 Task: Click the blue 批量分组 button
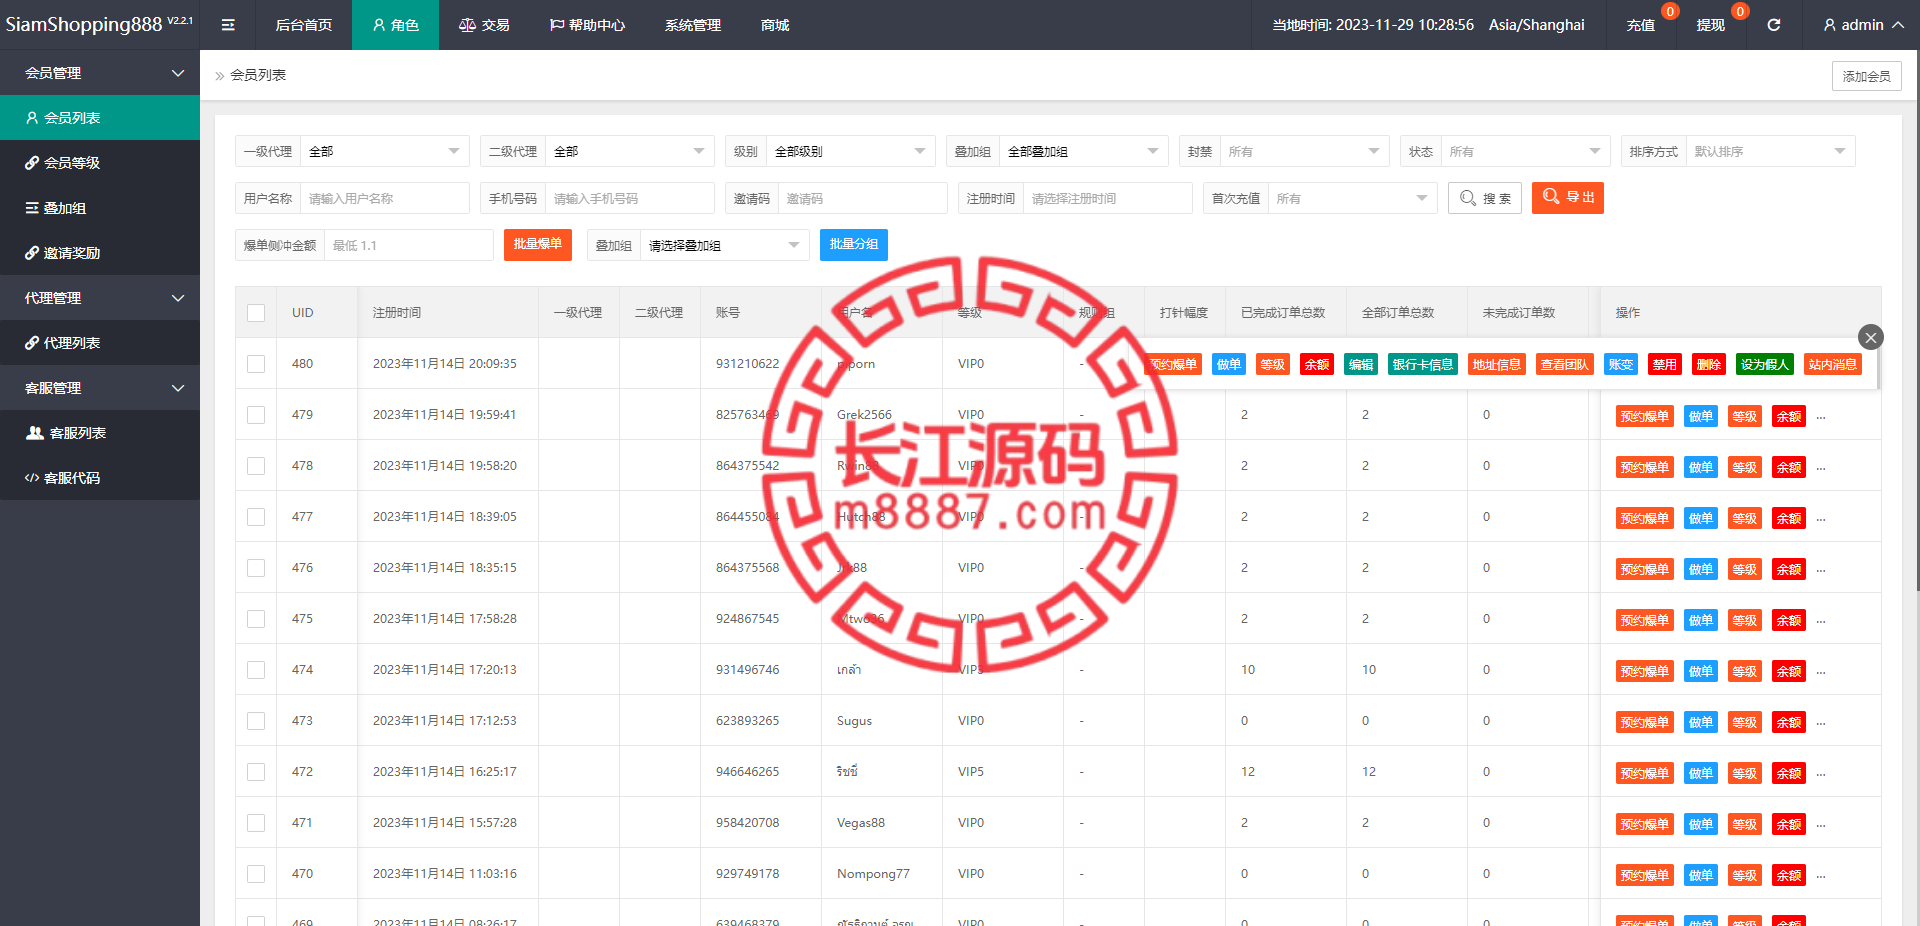click(854, 245)
